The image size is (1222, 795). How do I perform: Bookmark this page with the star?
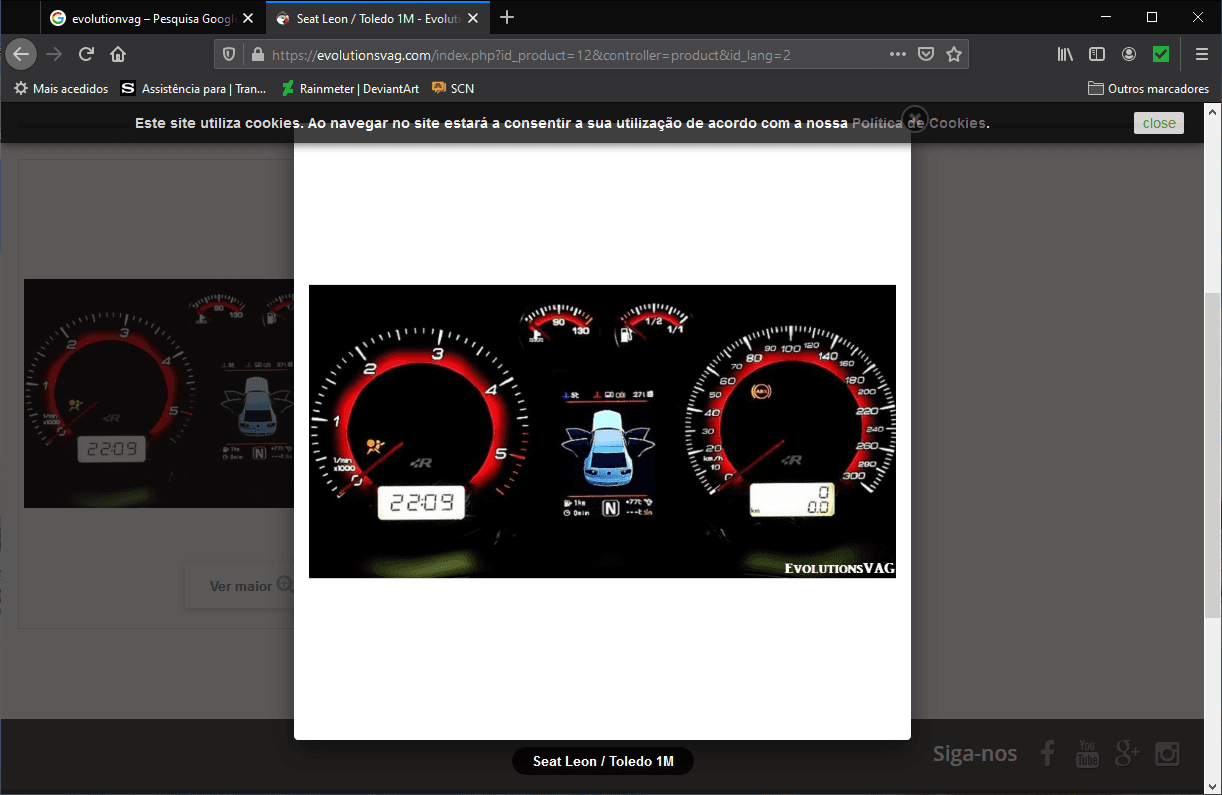954,54
